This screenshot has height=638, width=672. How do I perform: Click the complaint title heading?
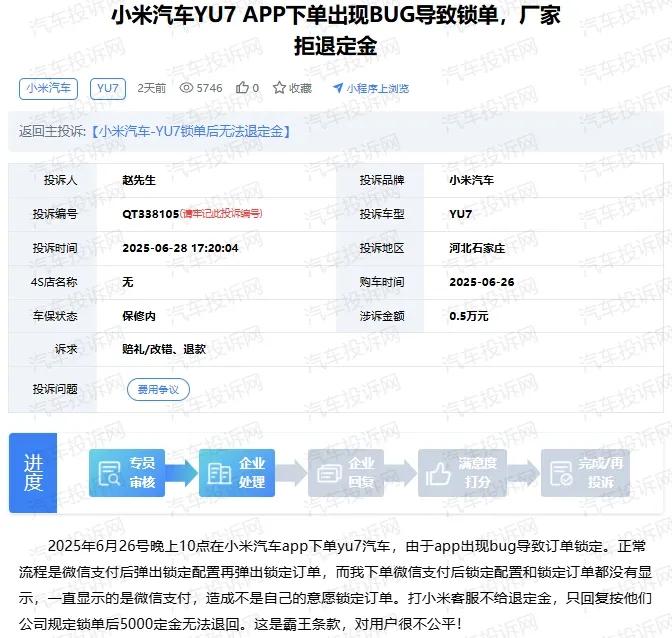[336, 30]
